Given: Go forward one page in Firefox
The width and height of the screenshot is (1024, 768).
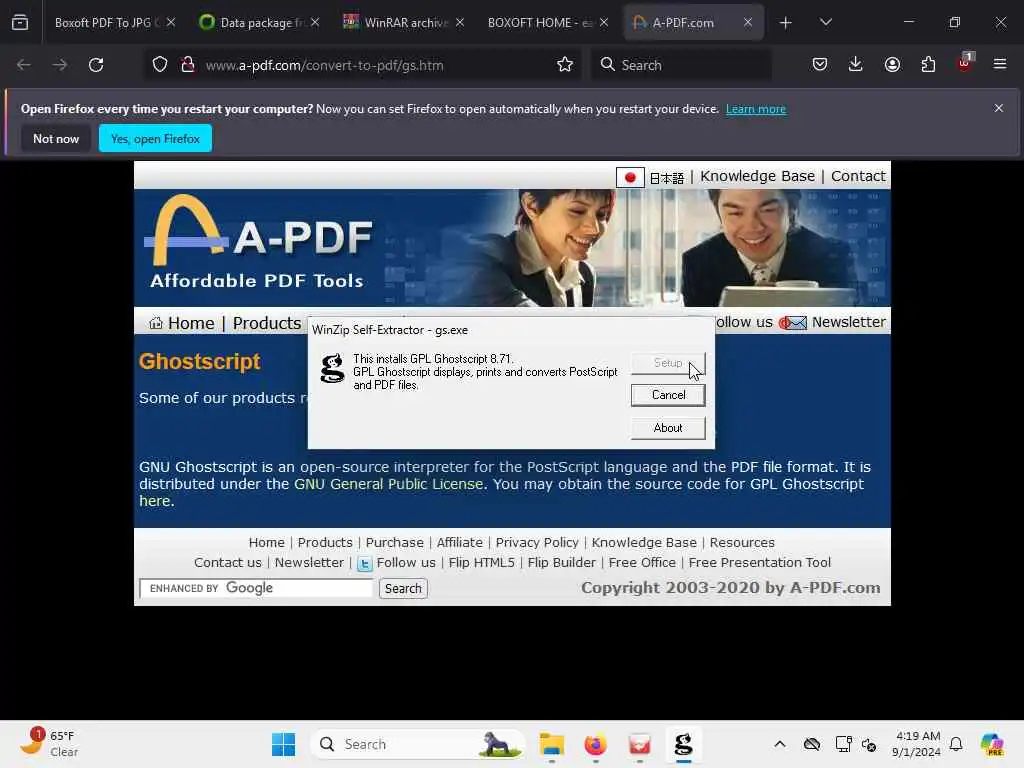Looking at the screenshot, I should [59, 65].
